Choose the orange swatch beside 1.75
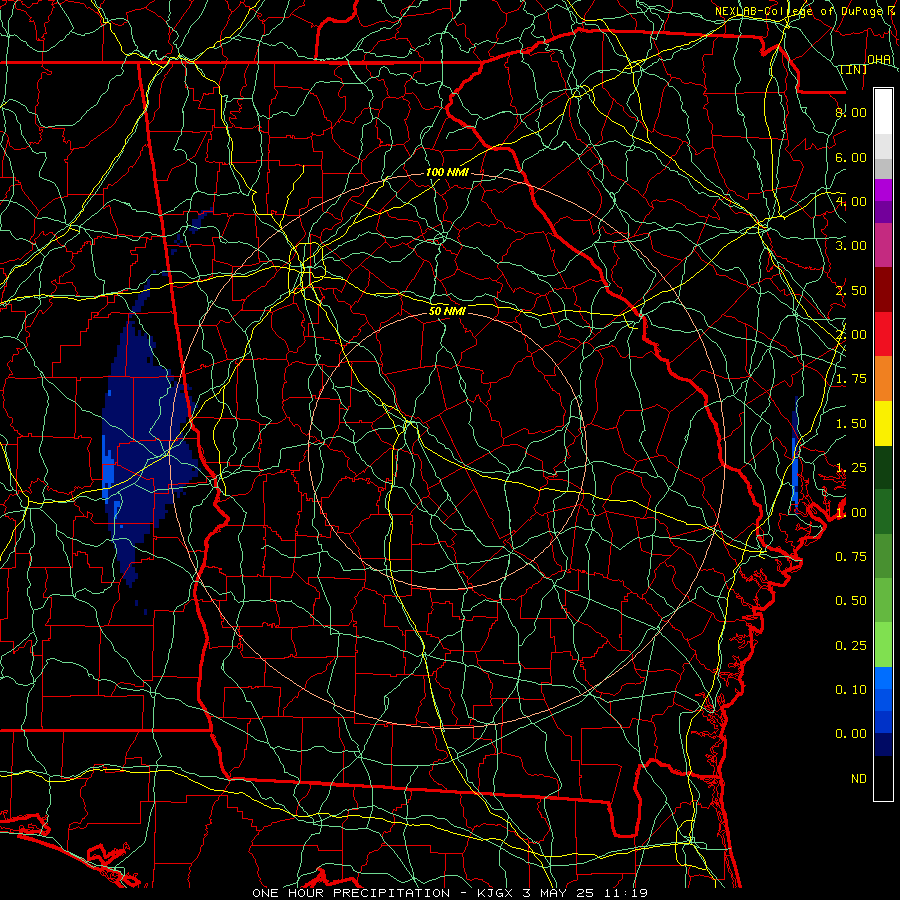The image size is (900, 900). [x=883, y=379]
